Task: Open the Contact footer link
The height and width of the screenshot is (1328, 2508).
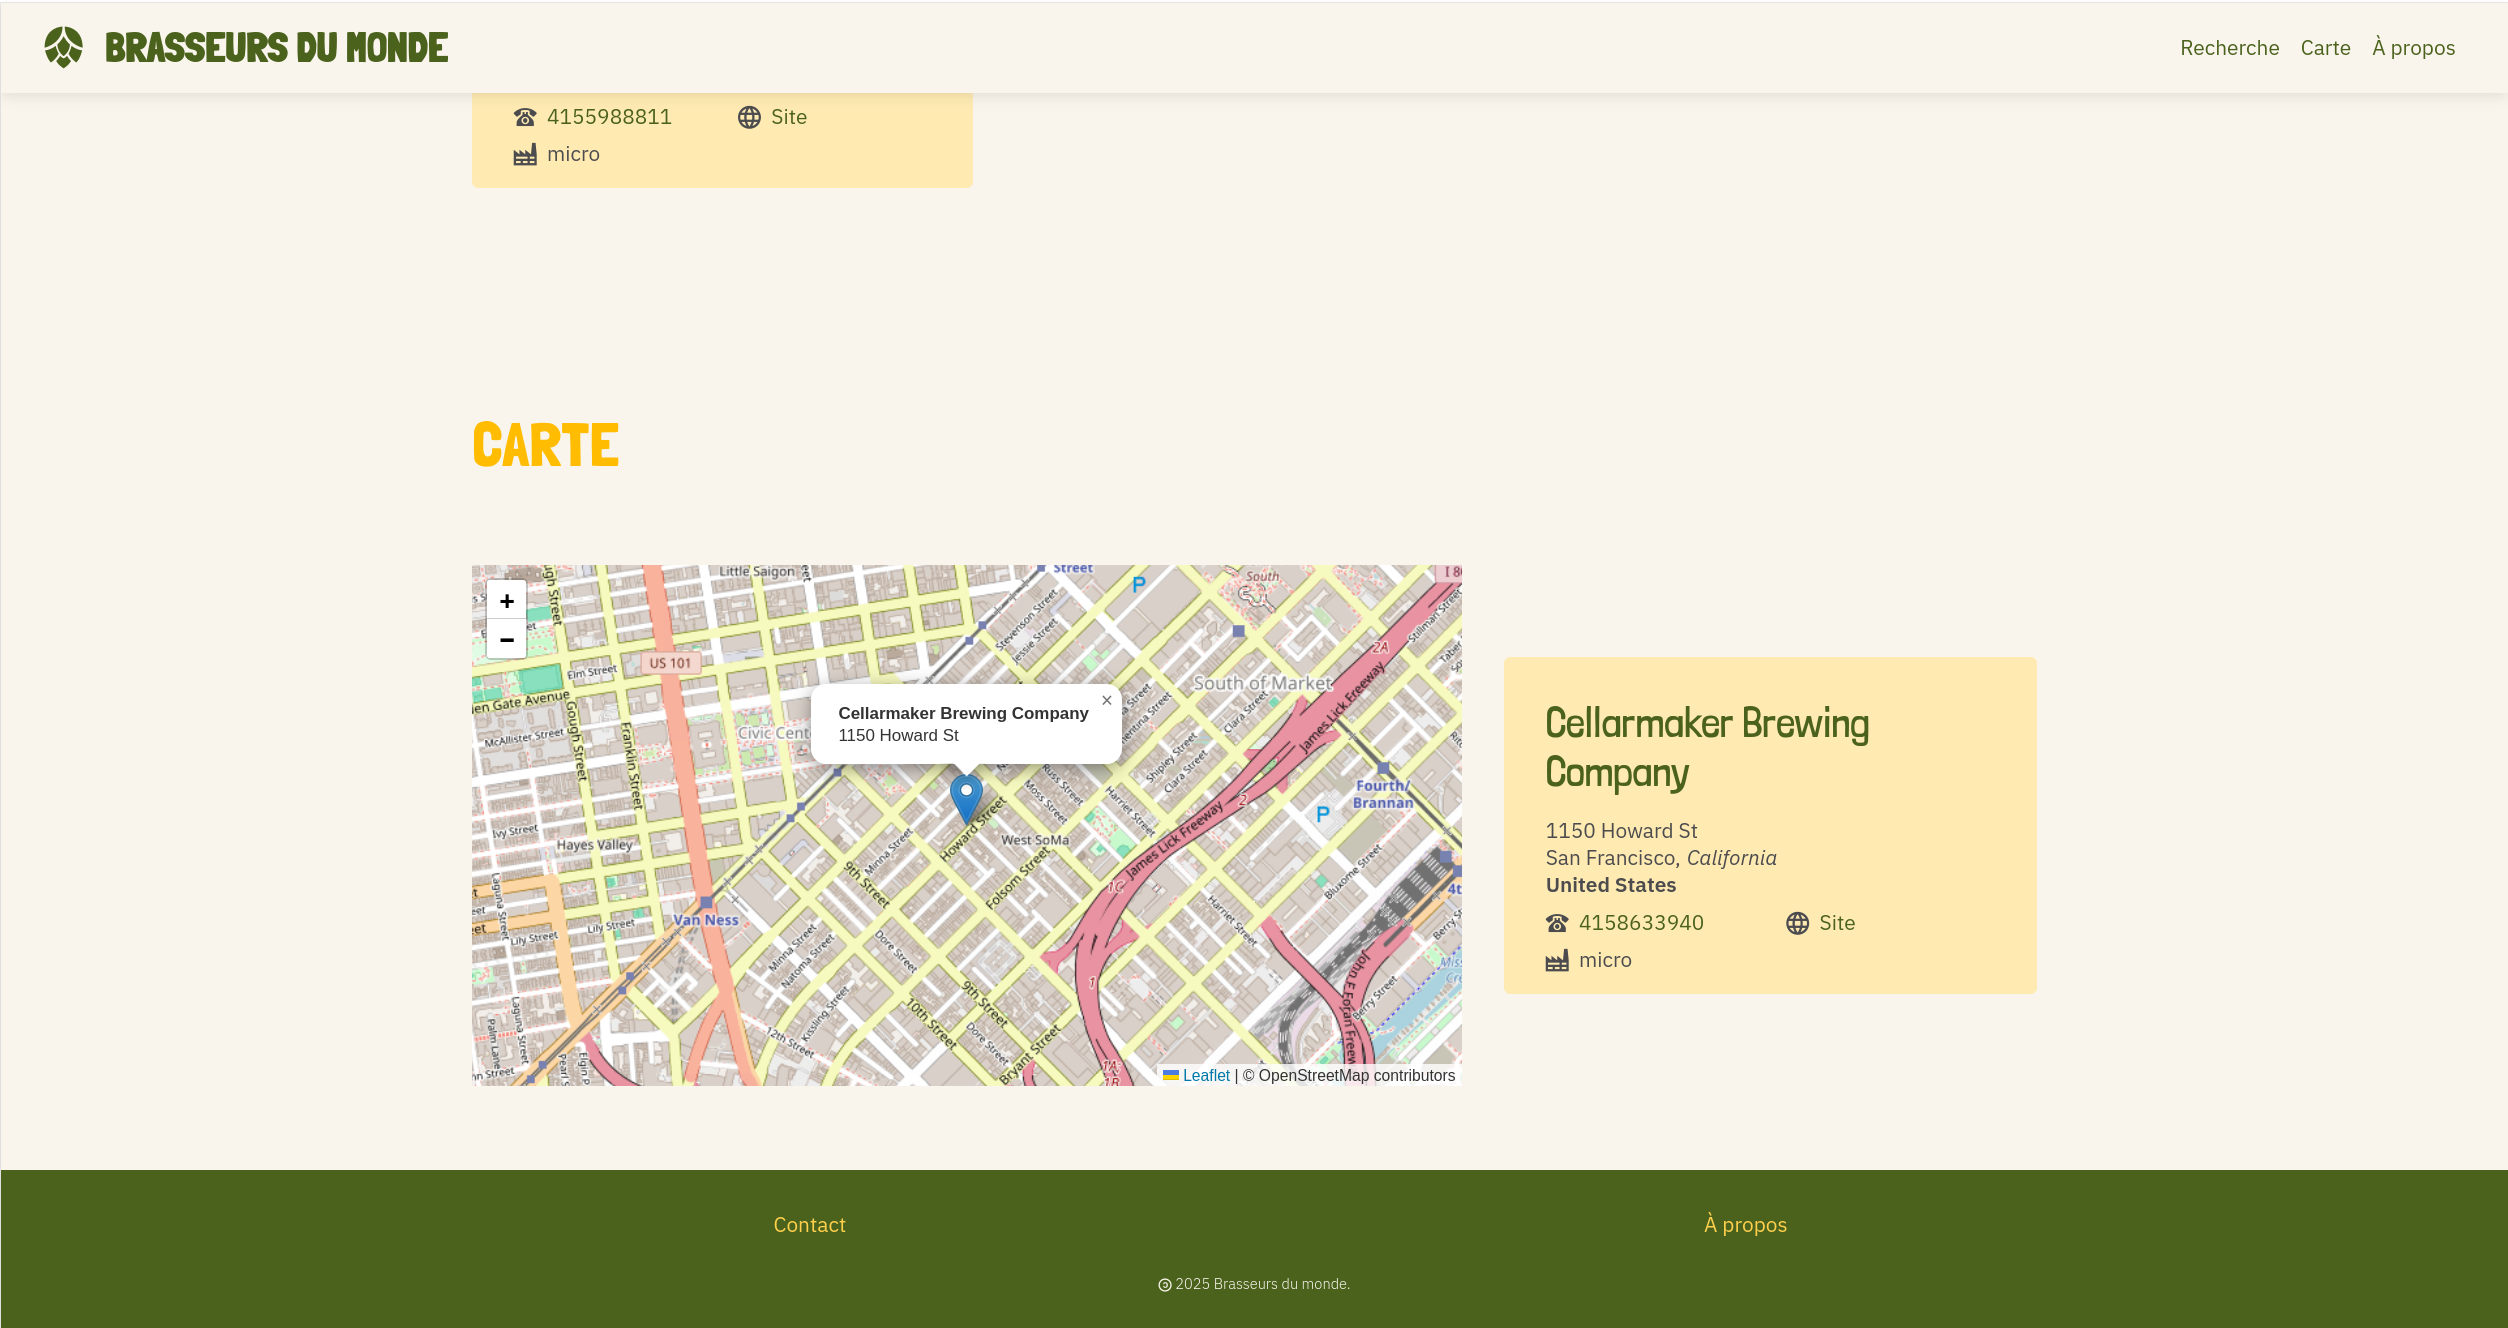Action: click(x=809, y=1225)
